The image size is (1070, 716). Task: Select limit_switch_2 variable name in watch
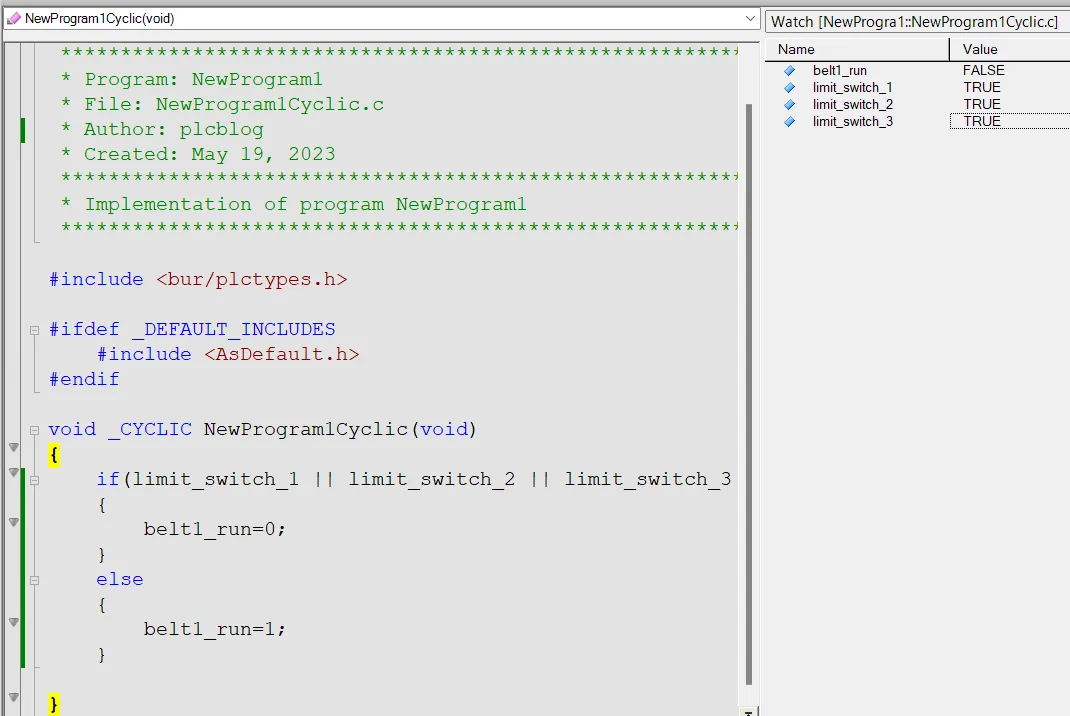[x=852, y=104]
